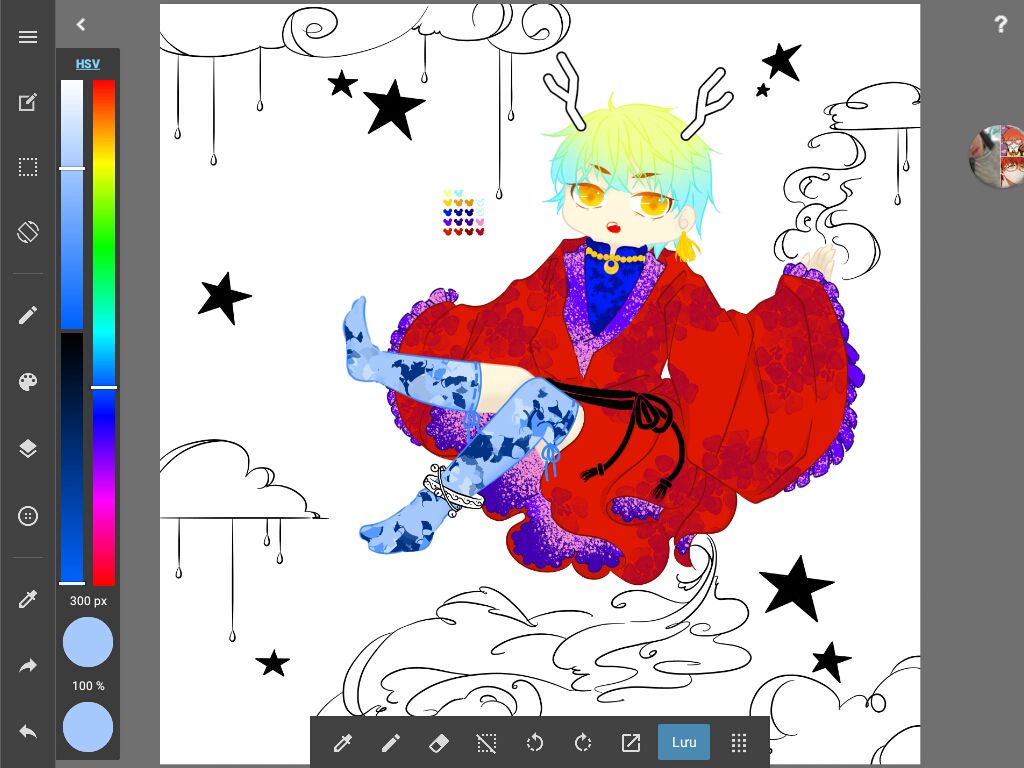The image size is (1024, 768).
Task: Expand the grid dots menu in bottom toolbar
Action: point(739,743)
